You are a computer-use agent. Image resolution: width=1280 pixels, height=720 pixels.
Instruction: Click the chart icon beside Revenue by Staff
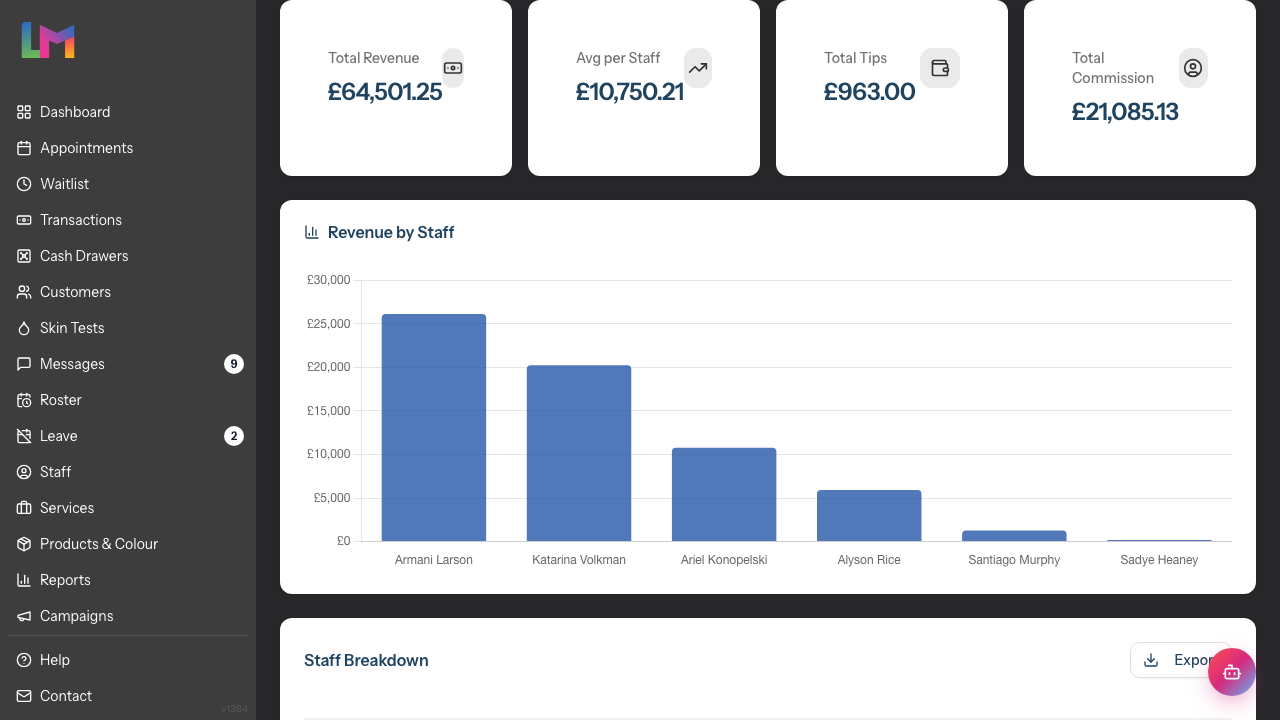pyautogui.click(x=312, y=232)
